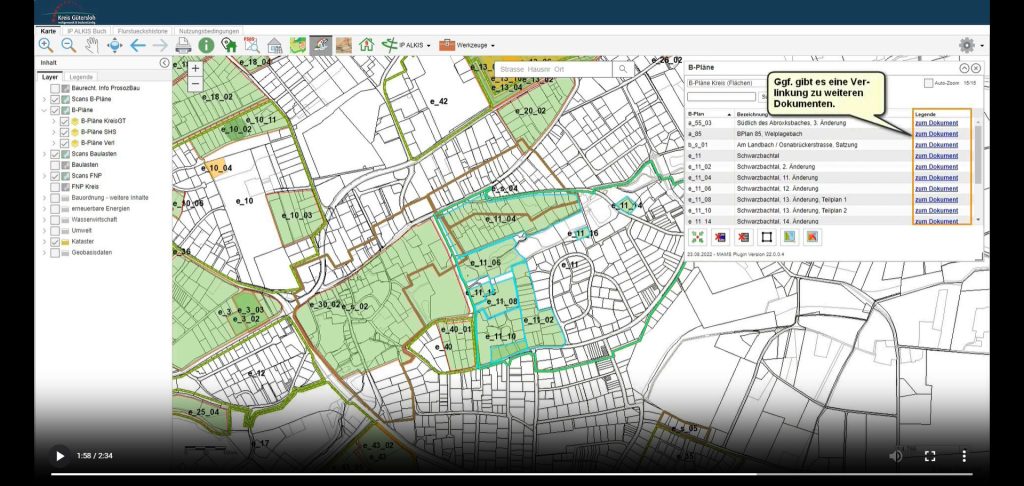Open the Werkzeuge dropdown menu
1024x486 pixels.
(468, 45)
